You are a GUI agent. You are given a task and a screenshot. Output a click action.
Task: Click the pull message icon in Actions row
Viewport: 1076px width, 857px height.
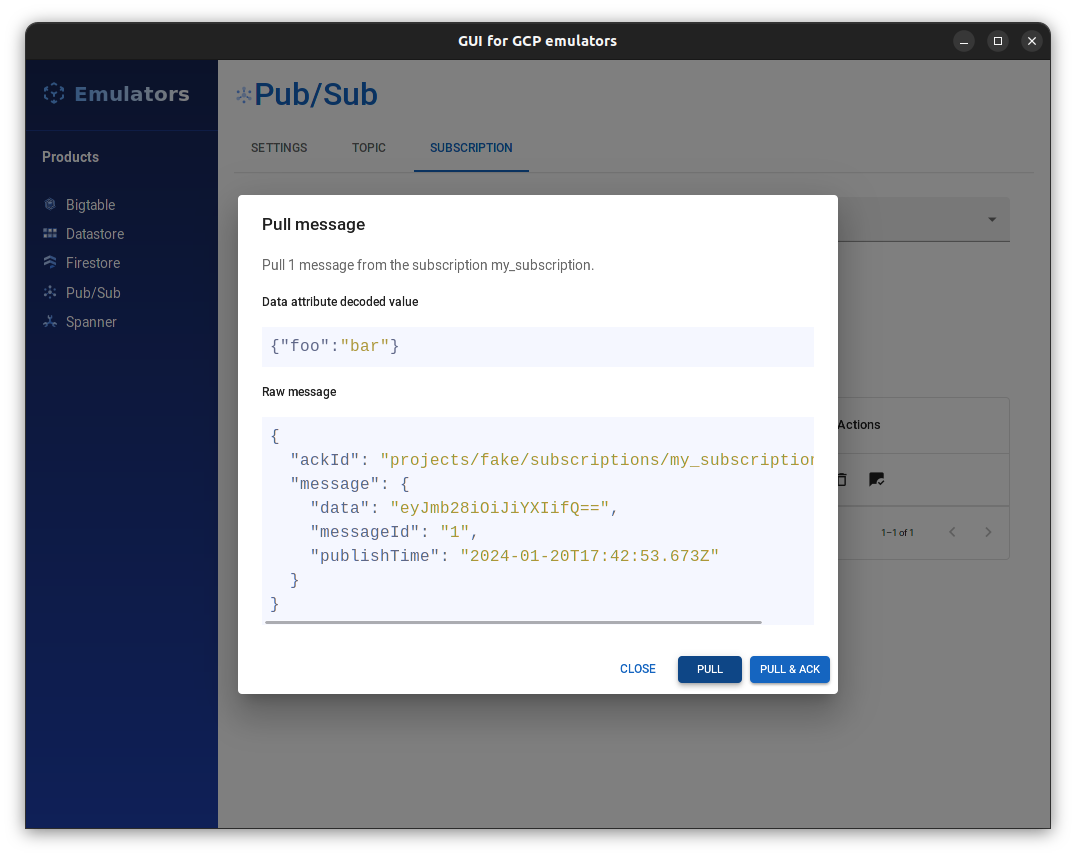click(876, 480)
